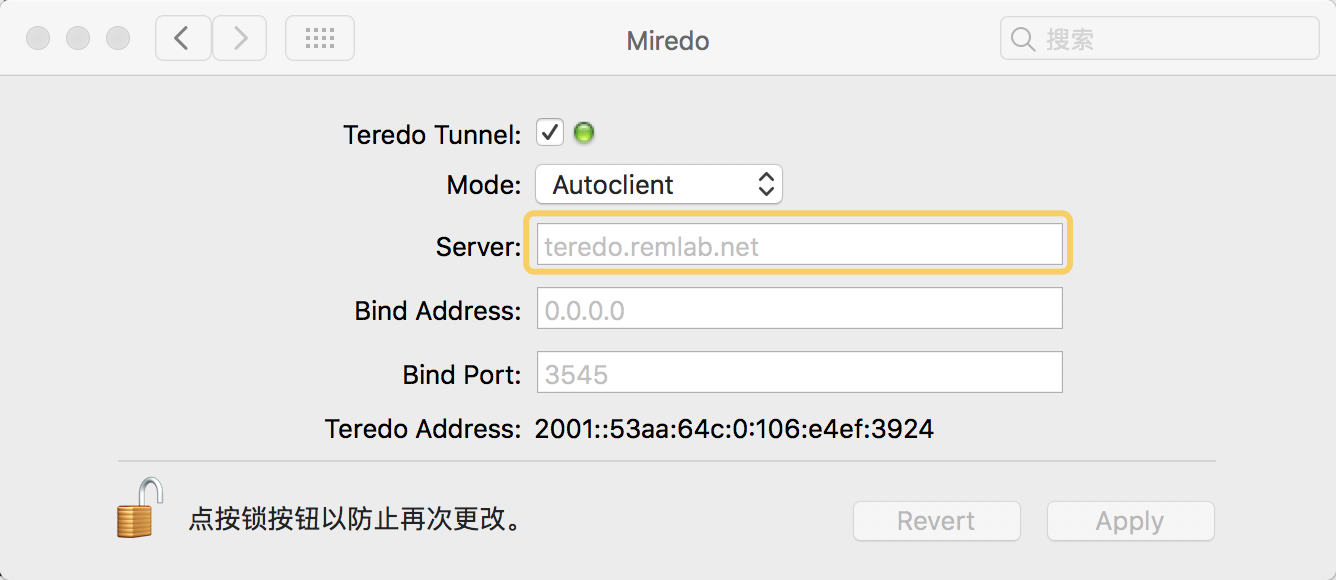Click the Show All grid icon
Screen dimensions: 1336x580
coord(320,38)
